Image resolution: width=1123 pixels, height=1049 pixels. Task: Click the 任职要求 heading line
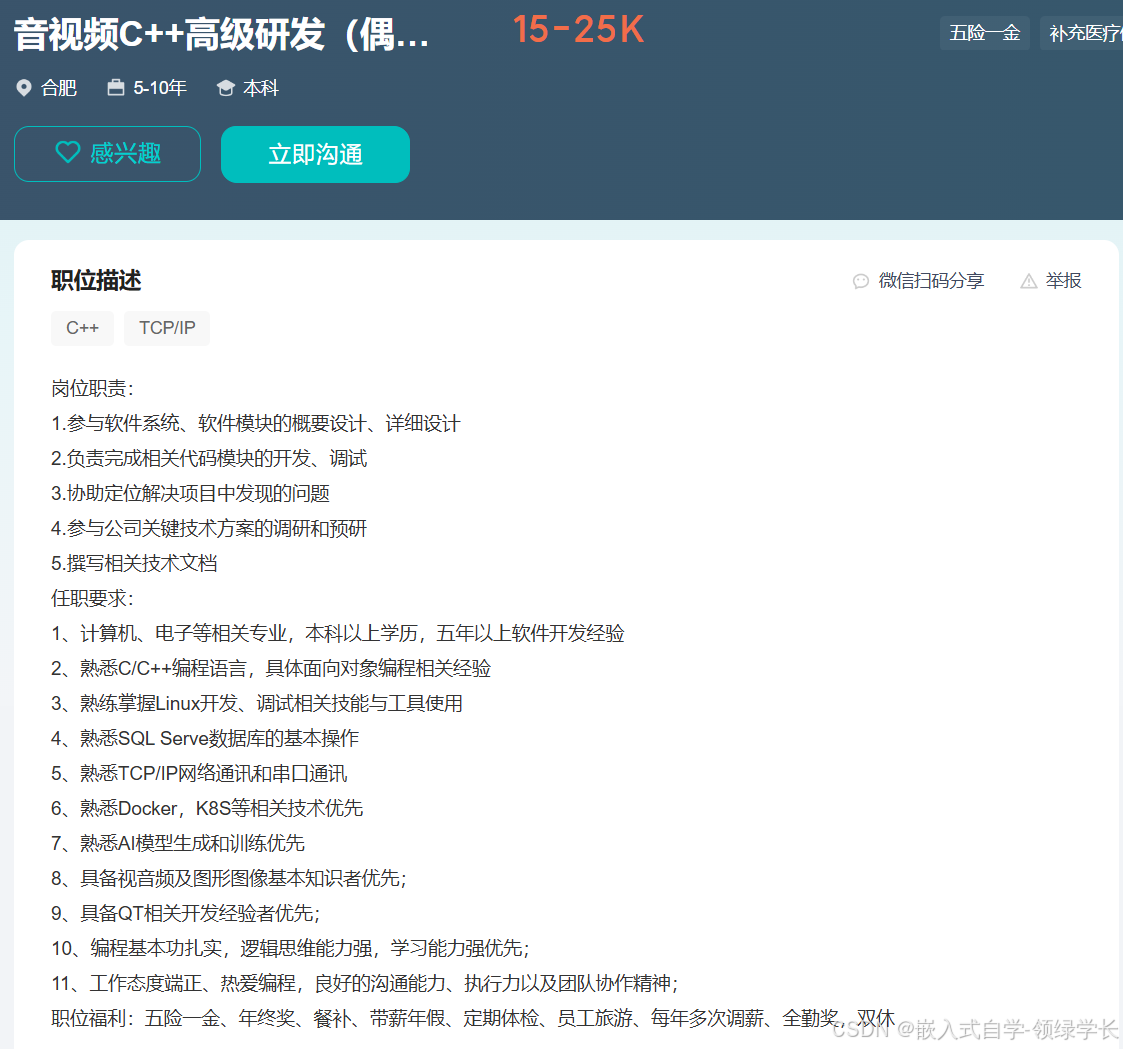click(x=92, y=599)
